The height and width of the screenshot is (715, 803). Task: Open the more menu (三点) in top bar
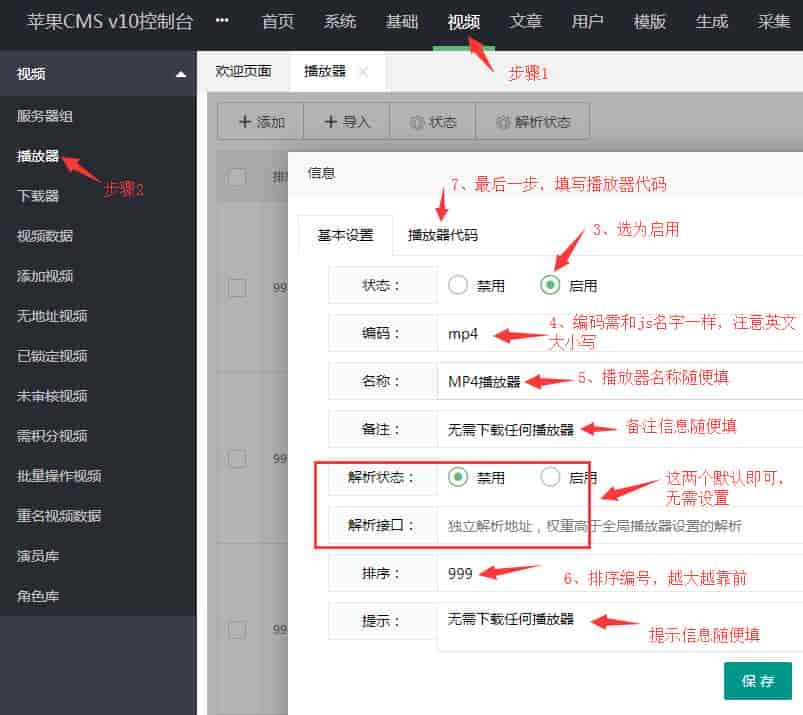(x=221, y=20)
